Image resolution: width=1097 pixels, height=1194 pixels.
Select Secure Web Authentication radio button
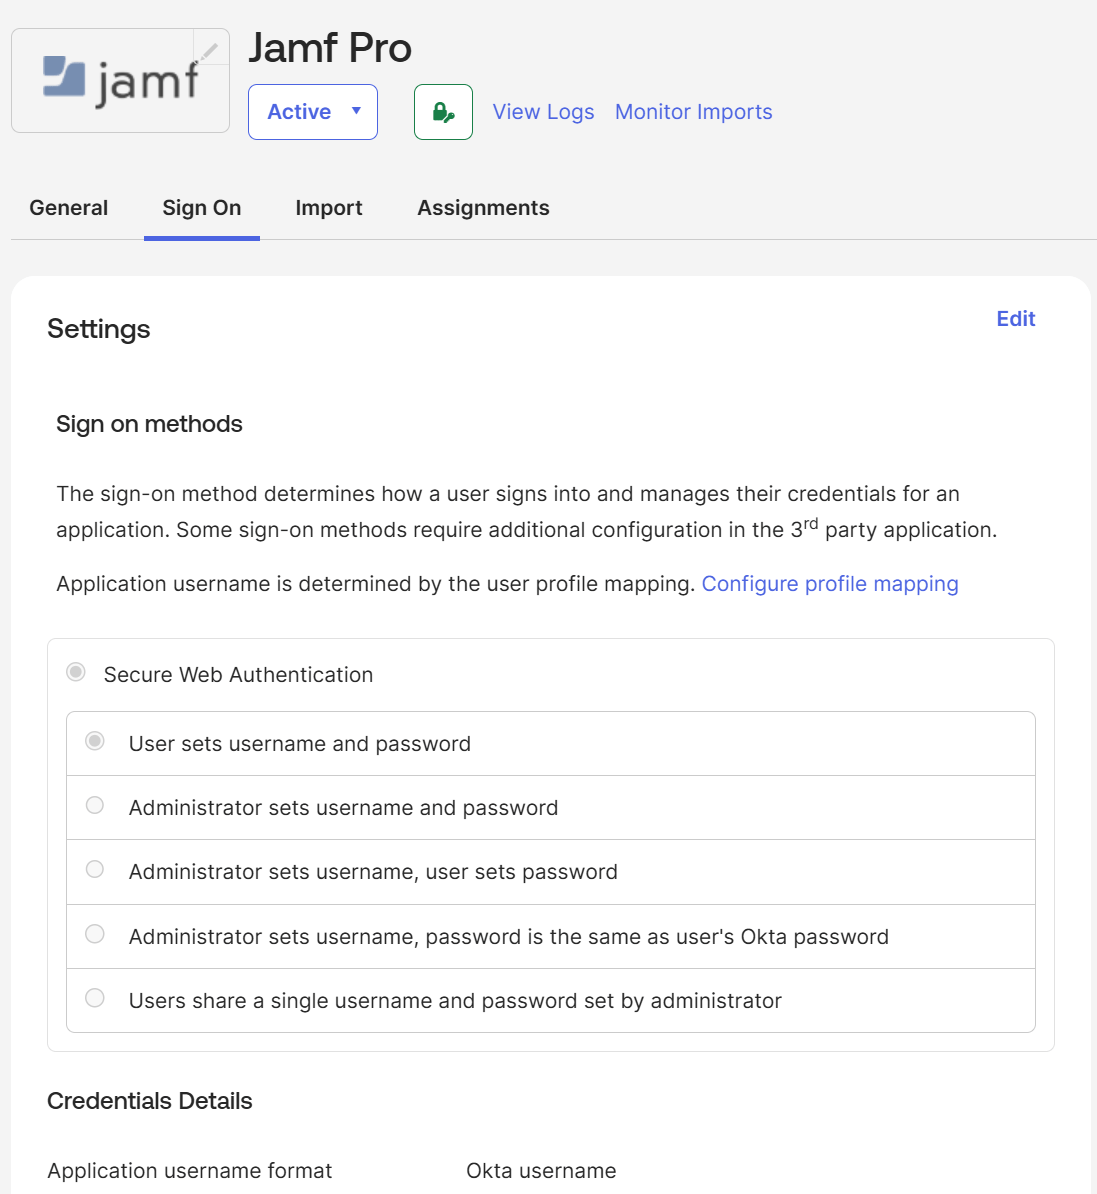tap(76, 672)
